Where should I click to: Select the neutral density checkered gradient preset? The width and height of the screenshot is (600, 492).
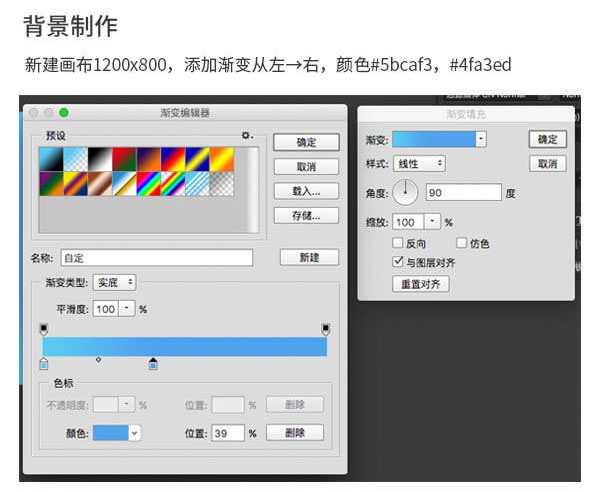click(222, 184)
